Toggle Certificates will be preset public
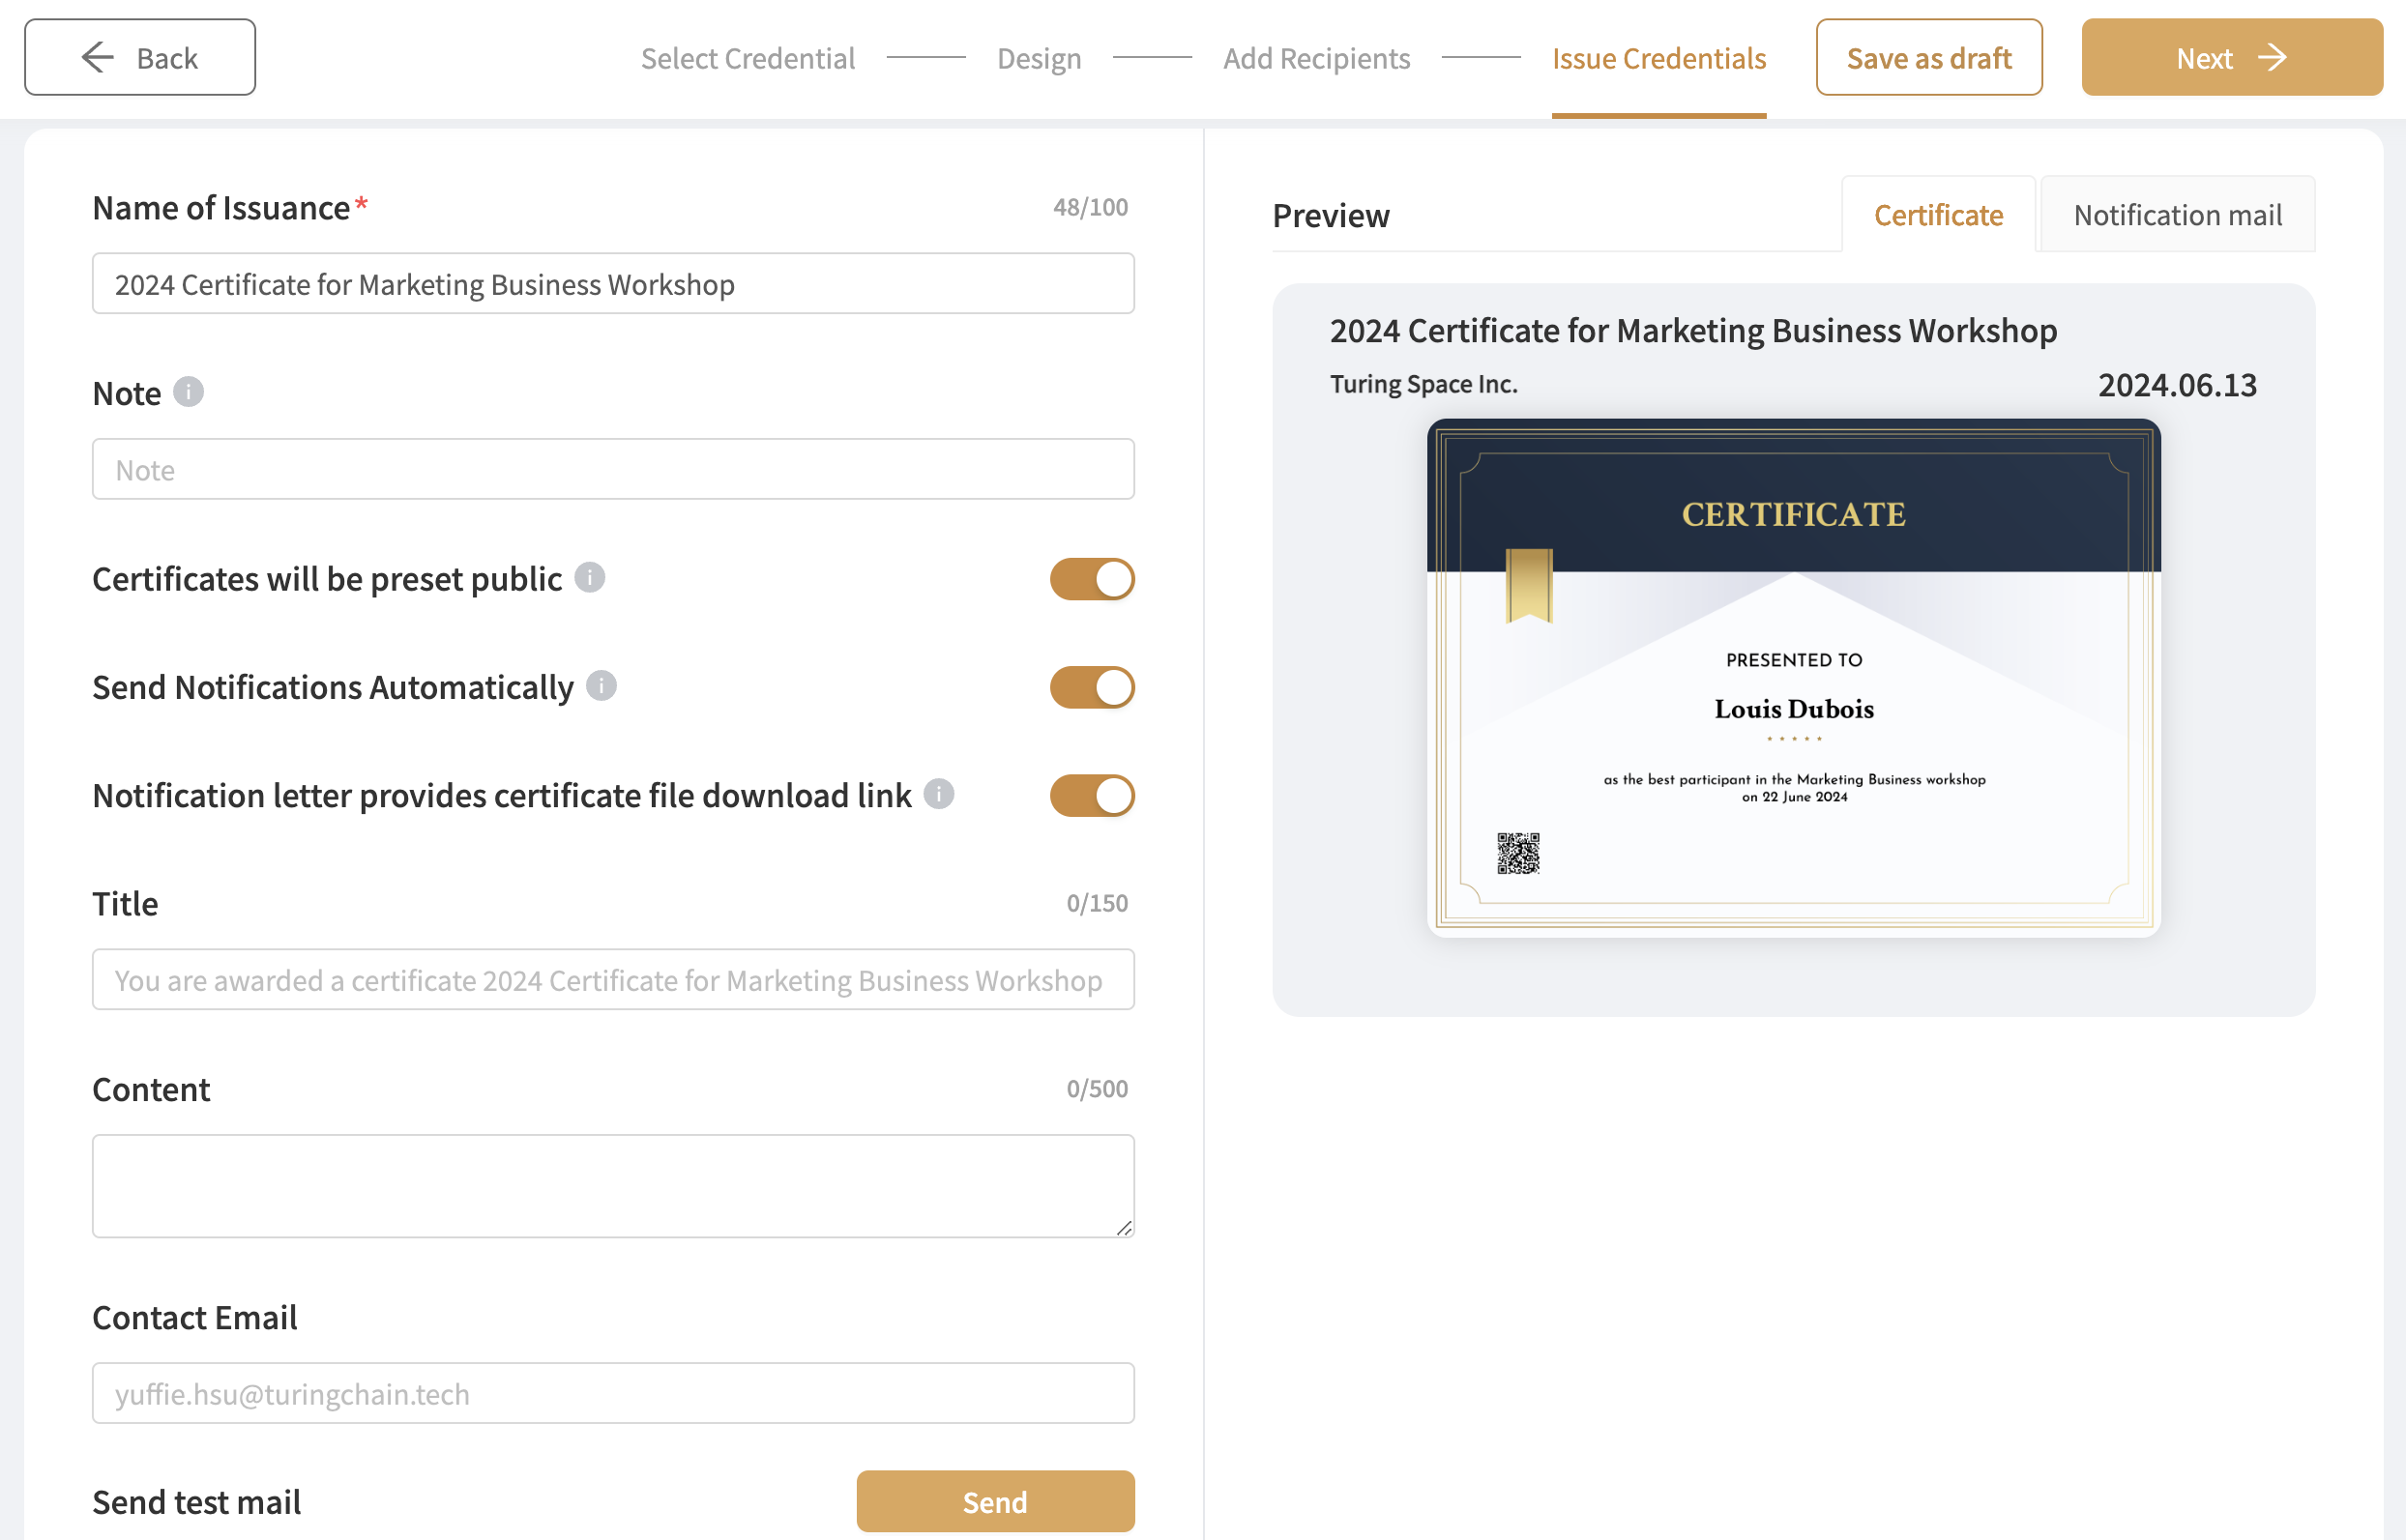The width and height of the screenshot is (2406, 1540). pos(1091,579)
